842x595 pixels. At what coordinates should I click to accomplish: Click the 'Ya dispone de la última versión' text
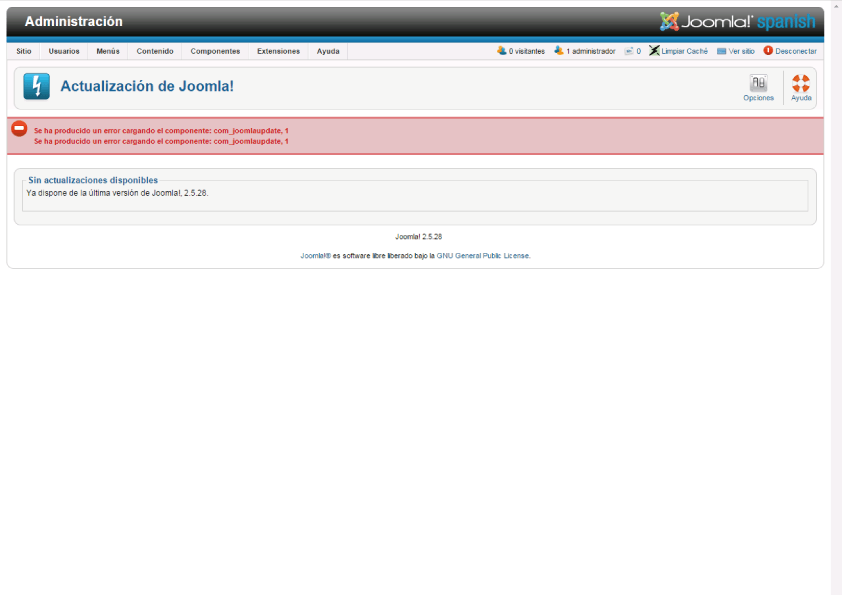(x=117, y=193)
